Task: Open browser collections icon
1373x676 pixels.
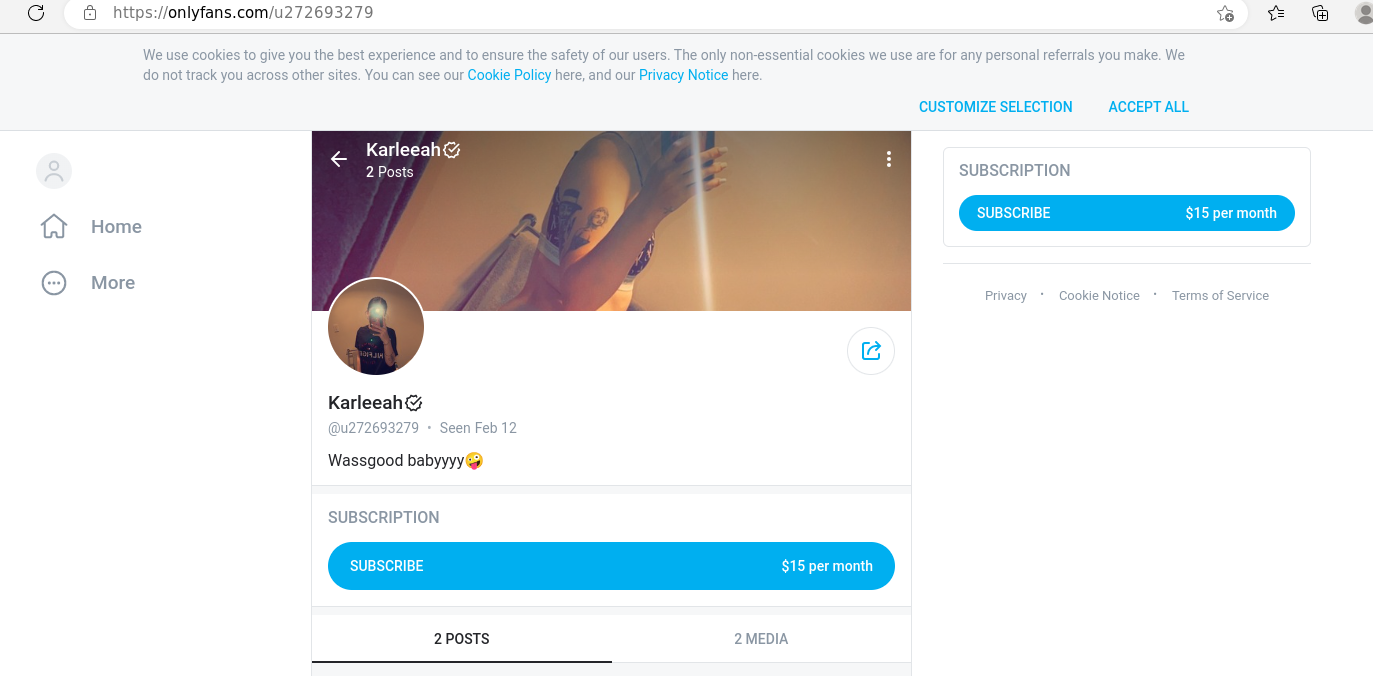Action: click(1320, 13)
